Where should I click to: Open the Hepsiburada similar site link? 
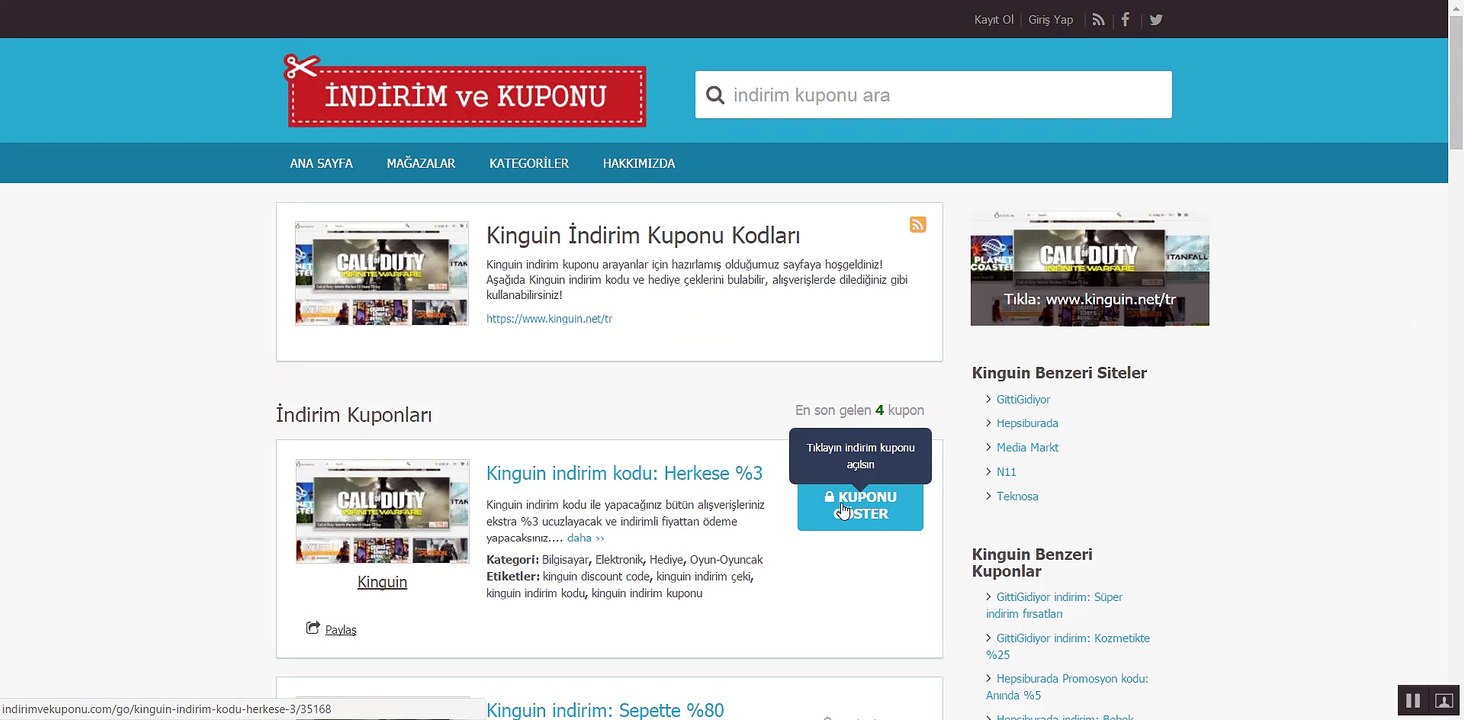point(1027,424)
